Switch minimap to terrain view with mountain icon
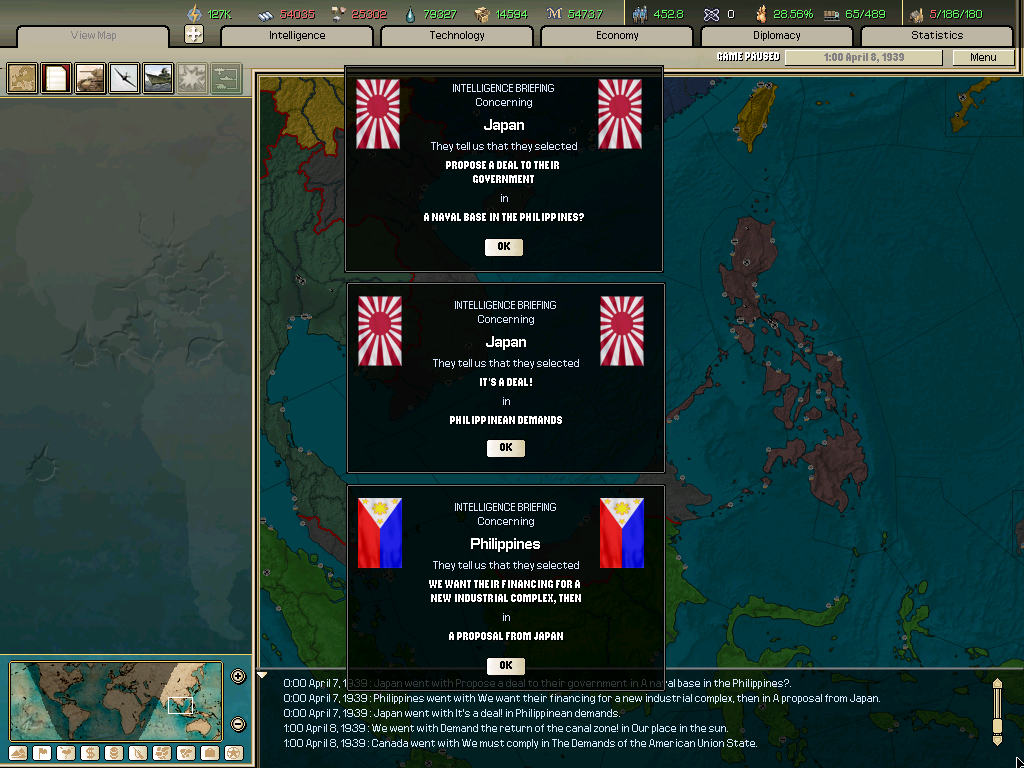1024x768 pixels. pyautogui.click(x=17, y=753)
